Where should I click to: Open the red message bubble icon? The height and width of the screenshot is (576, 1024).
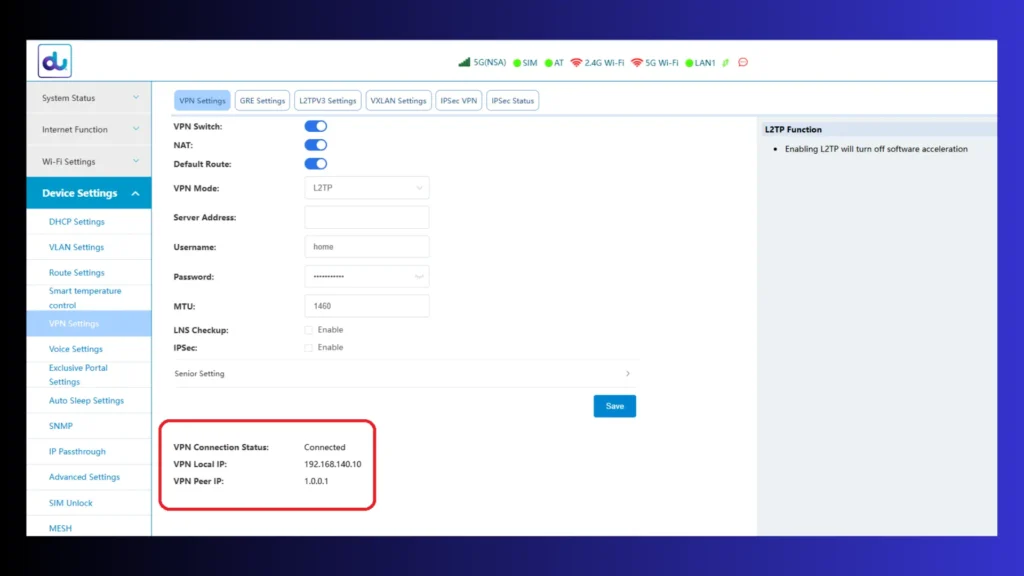(x=743, y=63)
